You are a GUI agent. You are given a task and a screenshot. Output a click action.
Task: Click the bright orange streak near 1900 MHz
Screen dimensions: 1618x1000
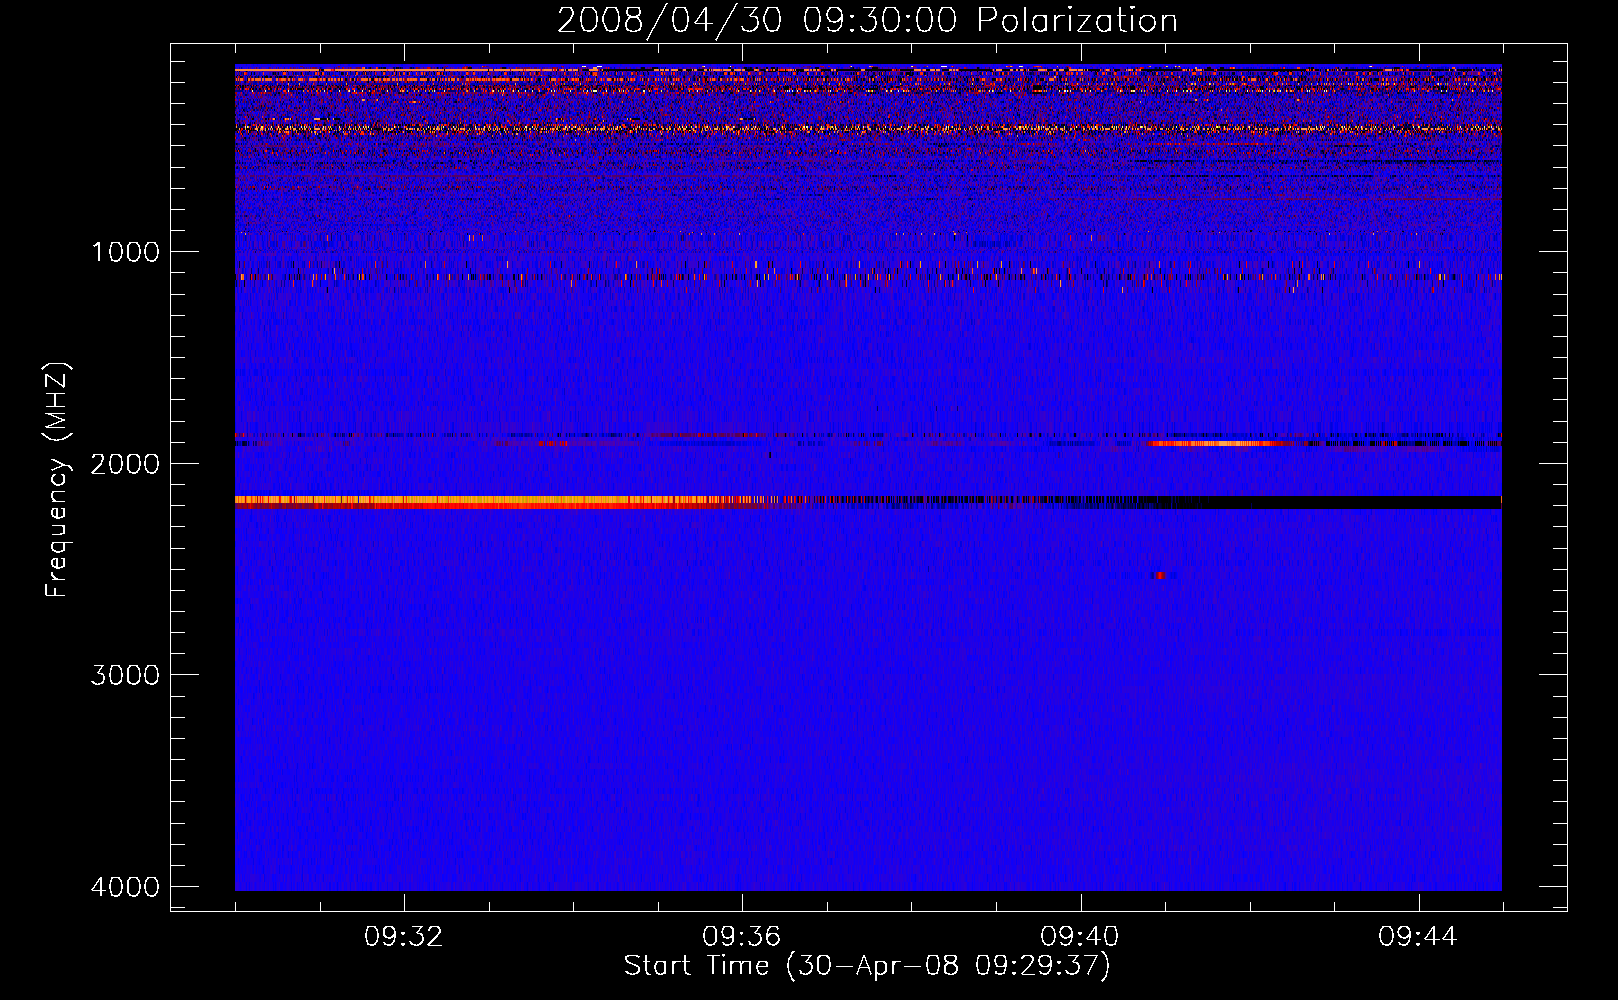click(x=1215, y=443)
